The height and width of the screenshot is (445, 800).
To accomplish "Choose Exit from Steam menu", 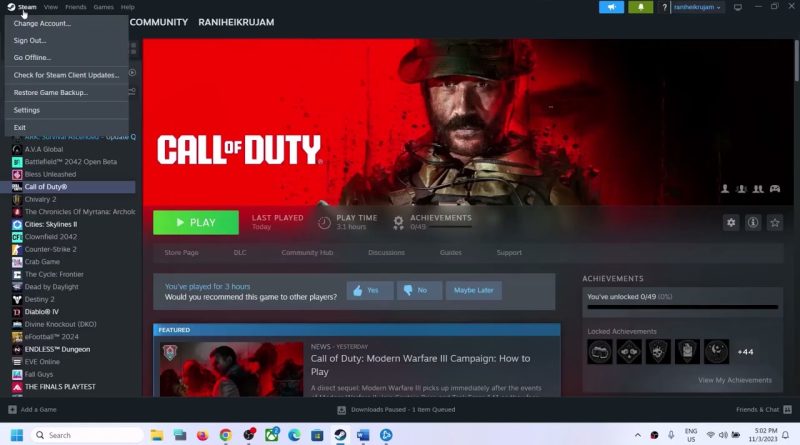I will tap(66, 128).
